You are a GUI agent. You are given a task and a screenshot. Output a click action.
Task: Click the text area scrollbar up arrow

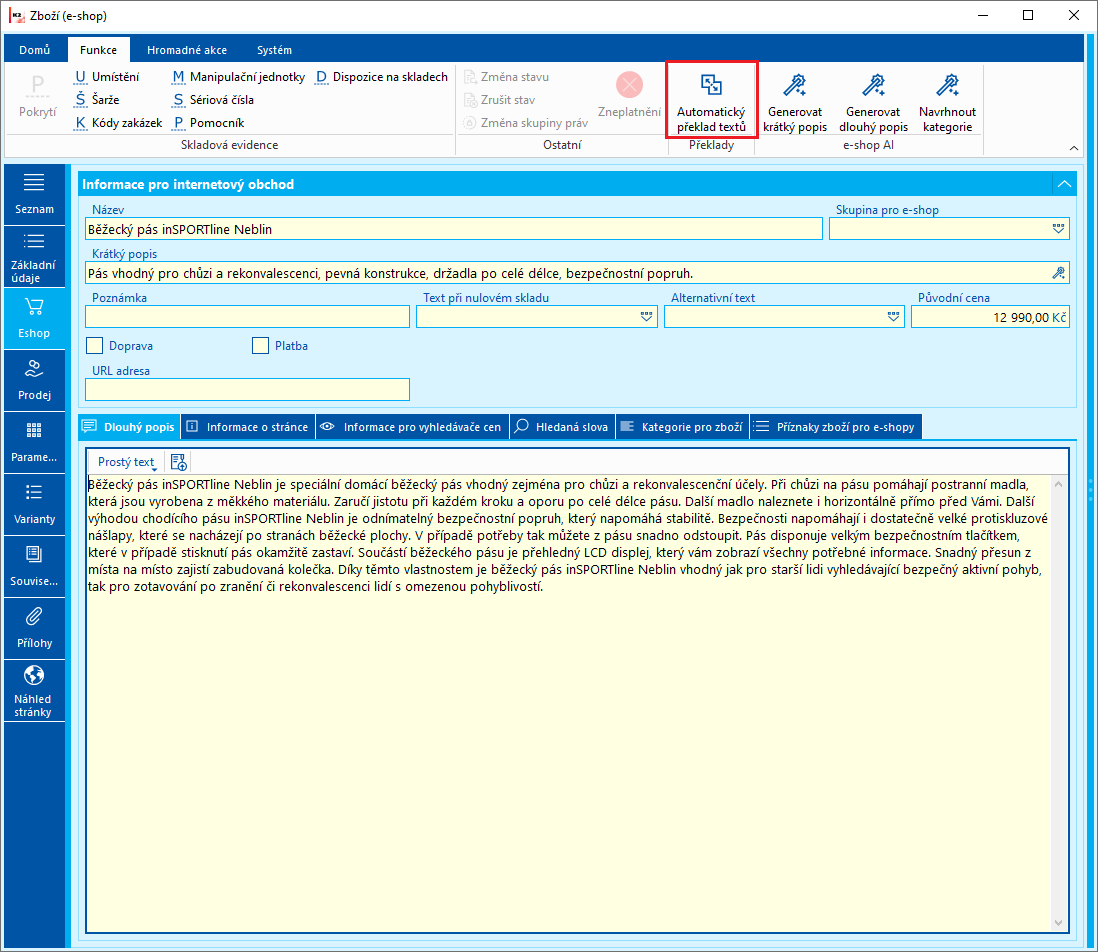point(1059,484)
